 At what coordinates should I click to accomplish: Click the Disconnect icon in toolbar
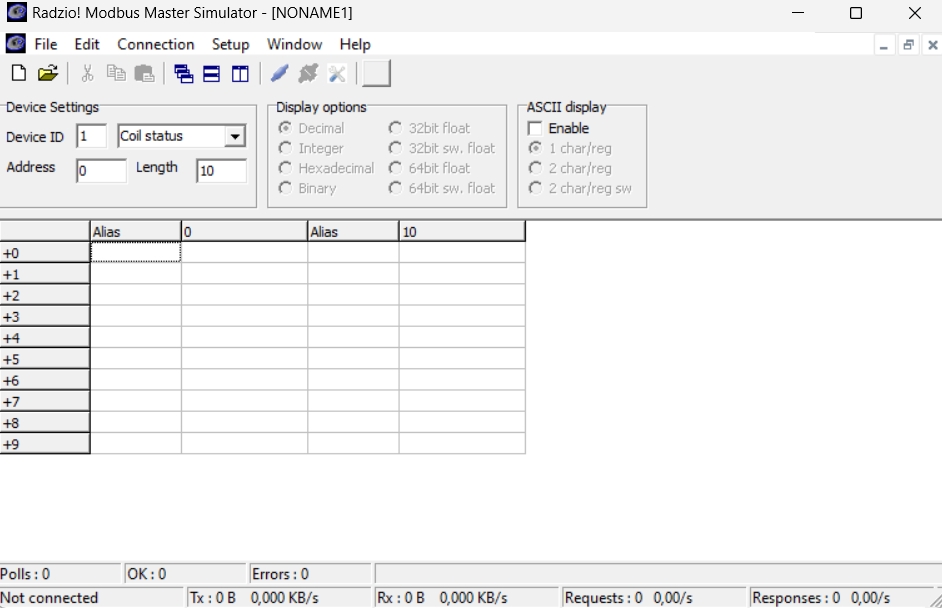tap(308, 73)
